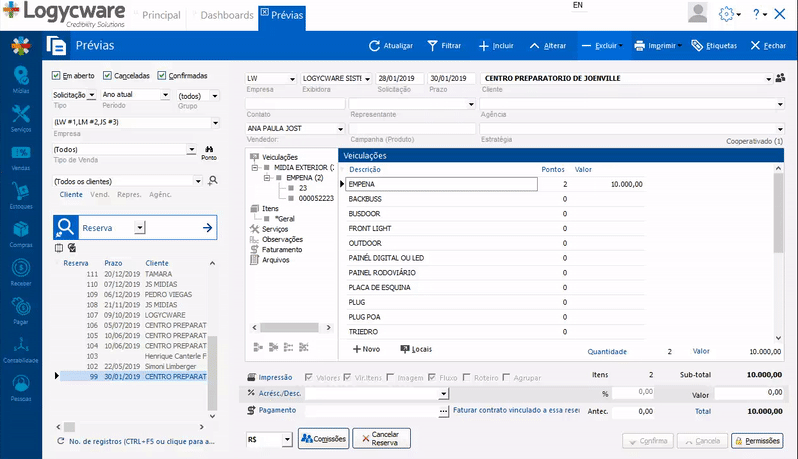Viewport: 798px width, 459px height.
Task: Click the Ponto binoculars icon
Action: click(x=209, y=149)
